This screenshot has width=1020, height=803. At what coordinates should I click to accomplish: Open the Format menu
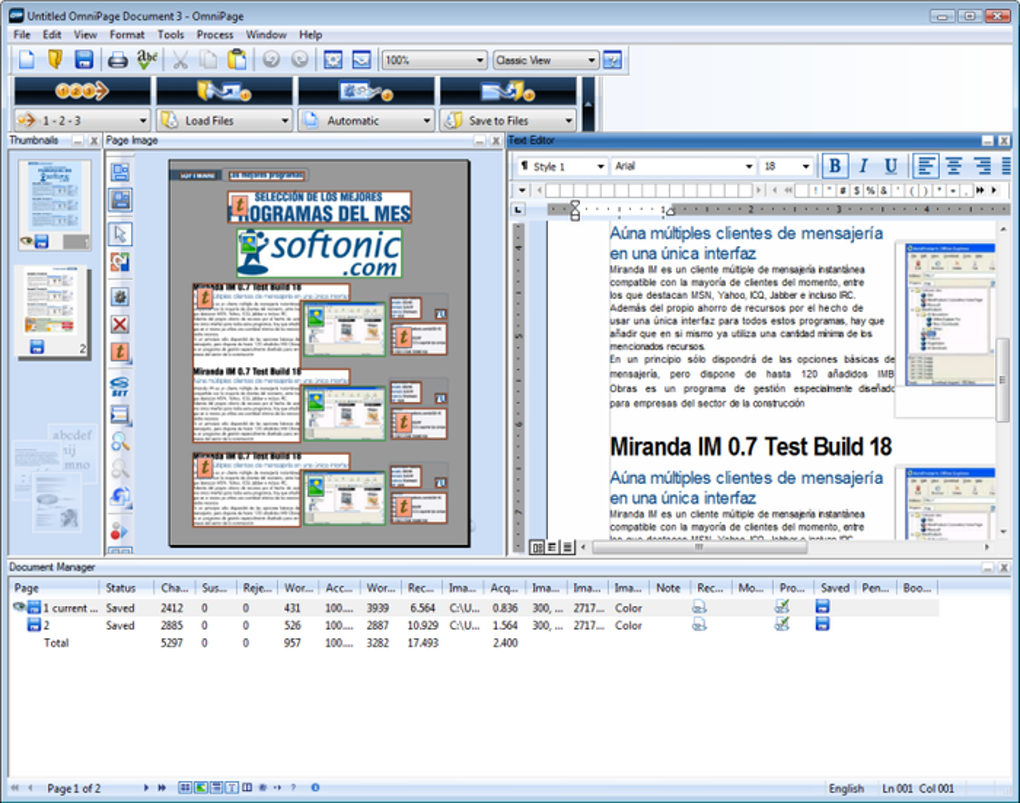click(127, 34)
